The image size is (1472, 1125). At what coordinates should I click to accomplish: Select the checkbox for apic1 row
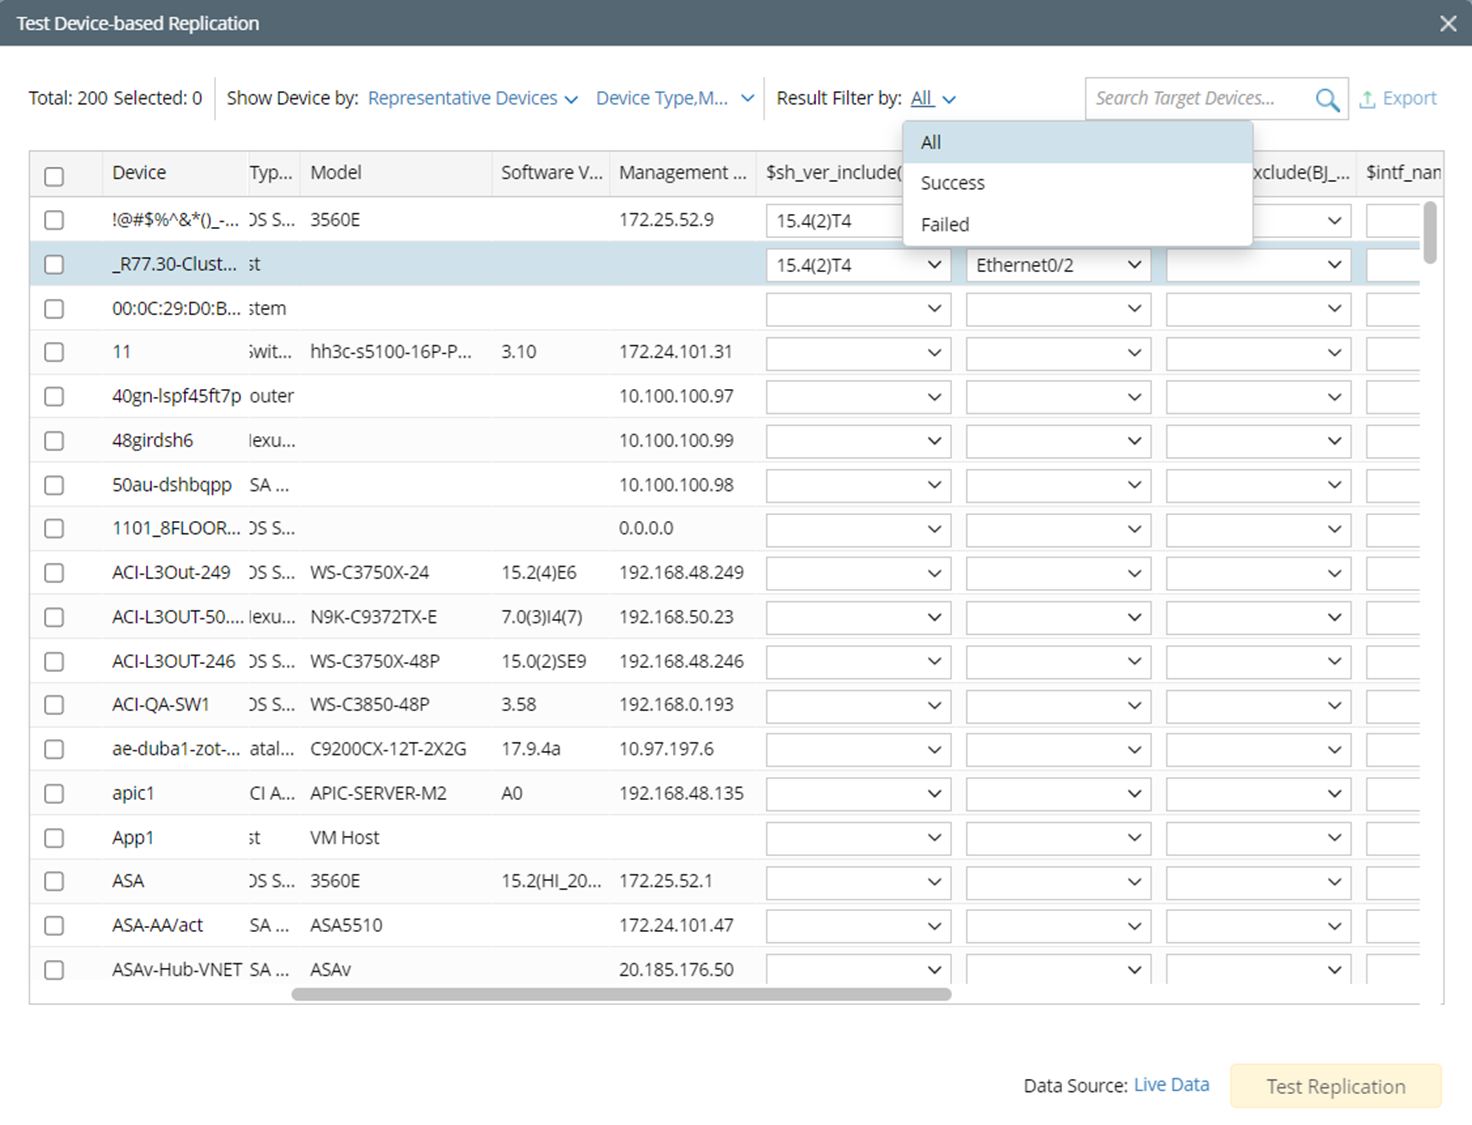tap(54, 794)
